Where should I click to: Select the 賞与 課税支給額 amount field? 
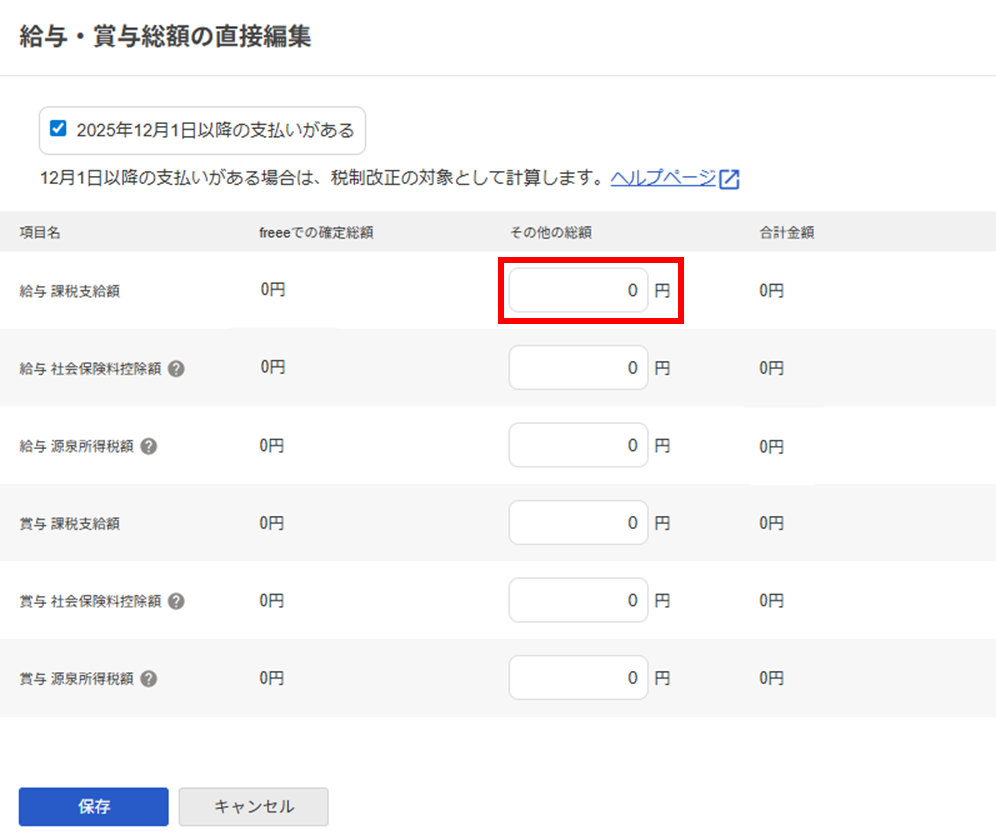[x=578, y=523]
